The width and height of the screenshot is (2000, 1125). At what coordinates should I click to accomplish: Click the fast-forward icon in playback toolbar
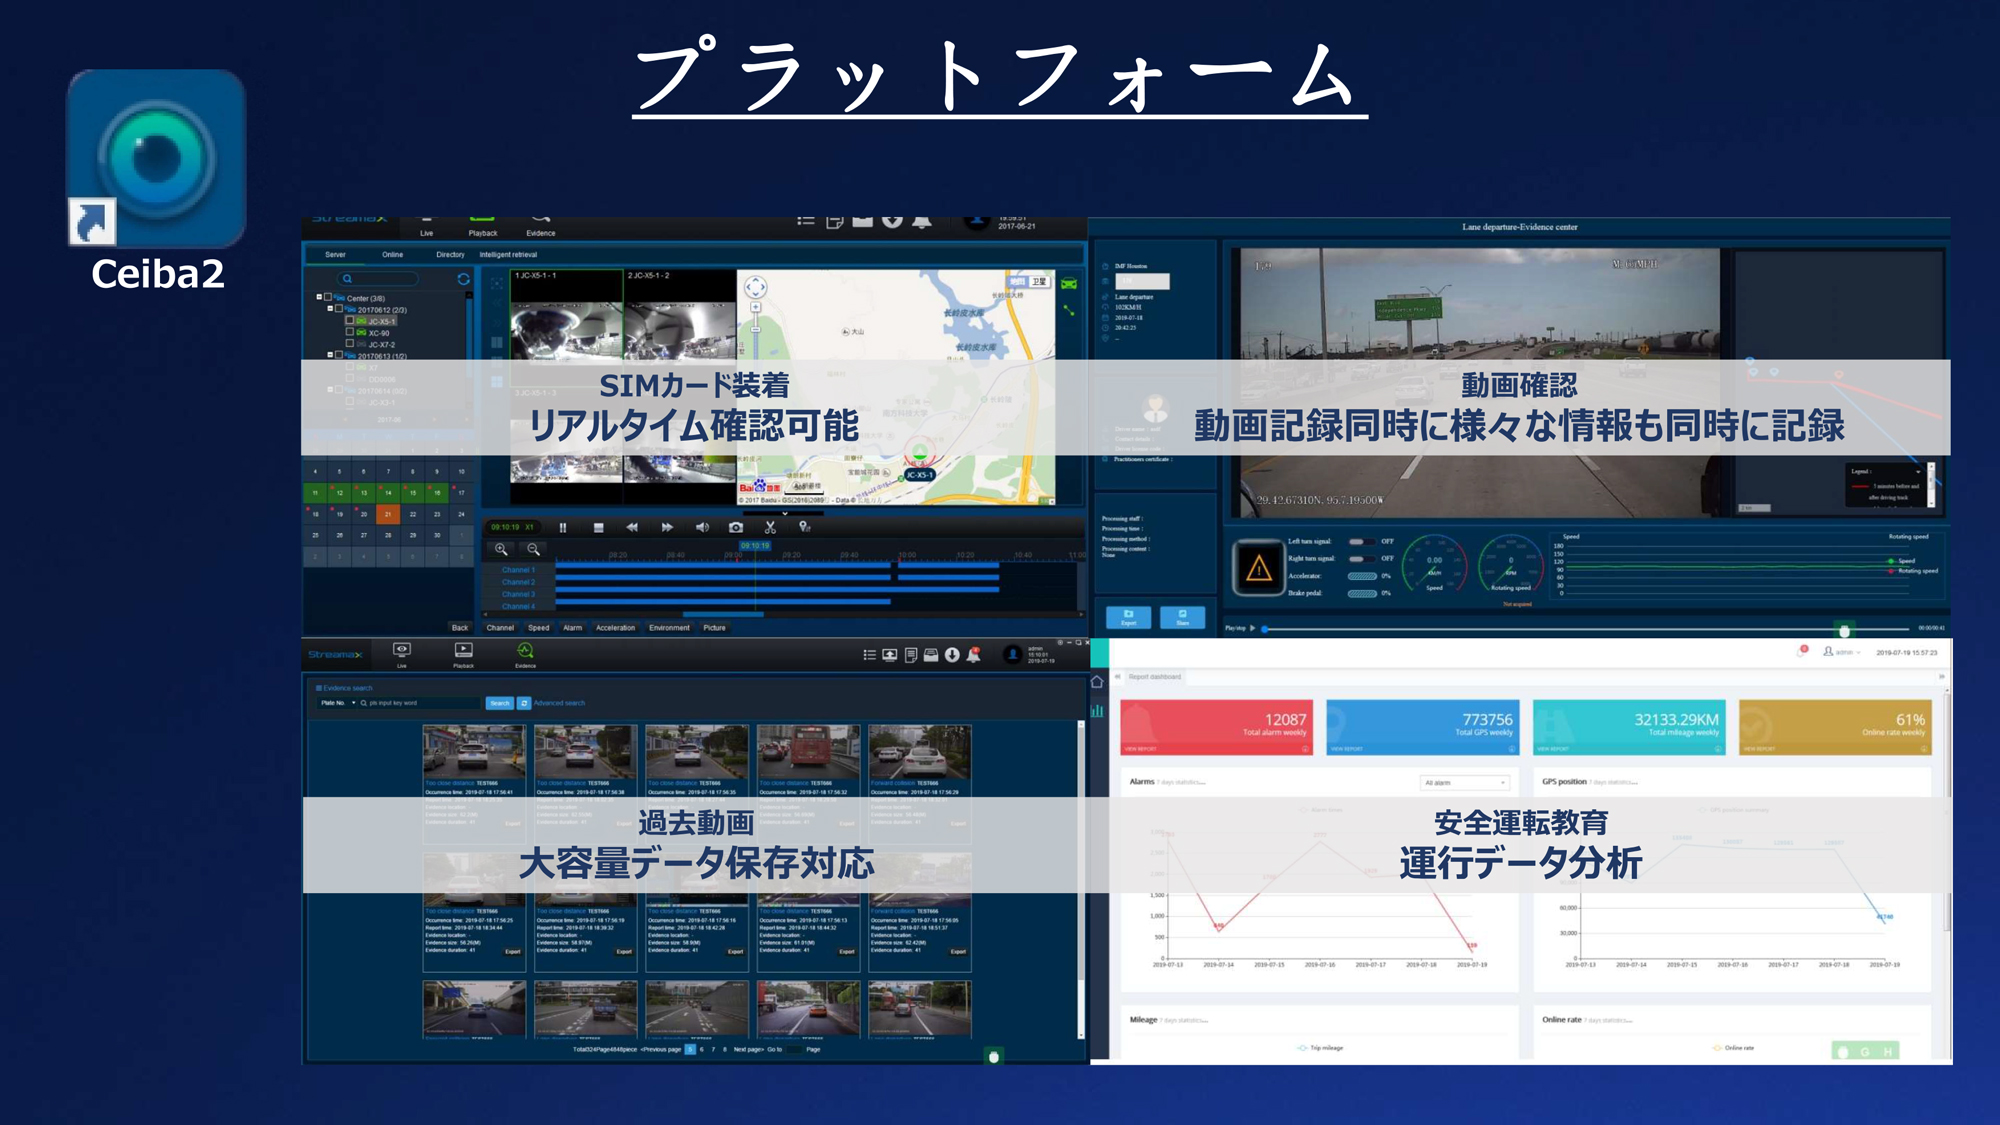[667, 527]
